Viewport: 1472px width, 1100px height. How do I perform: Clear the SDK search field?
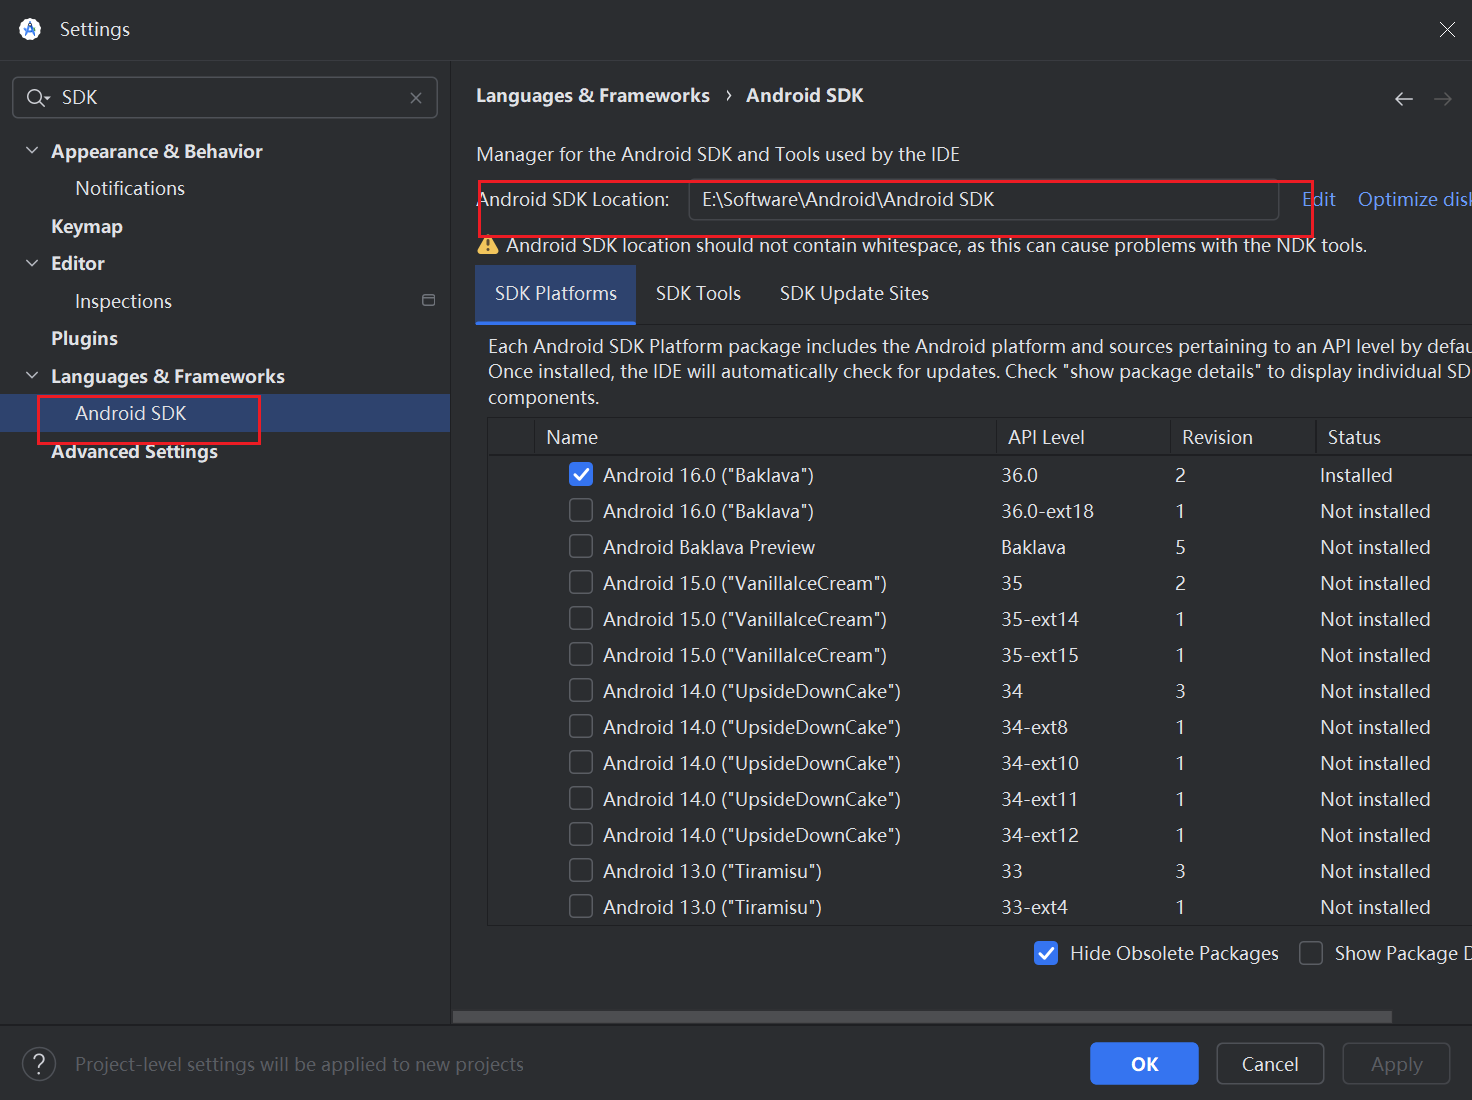pyautogui.click(x=416, y=98)
